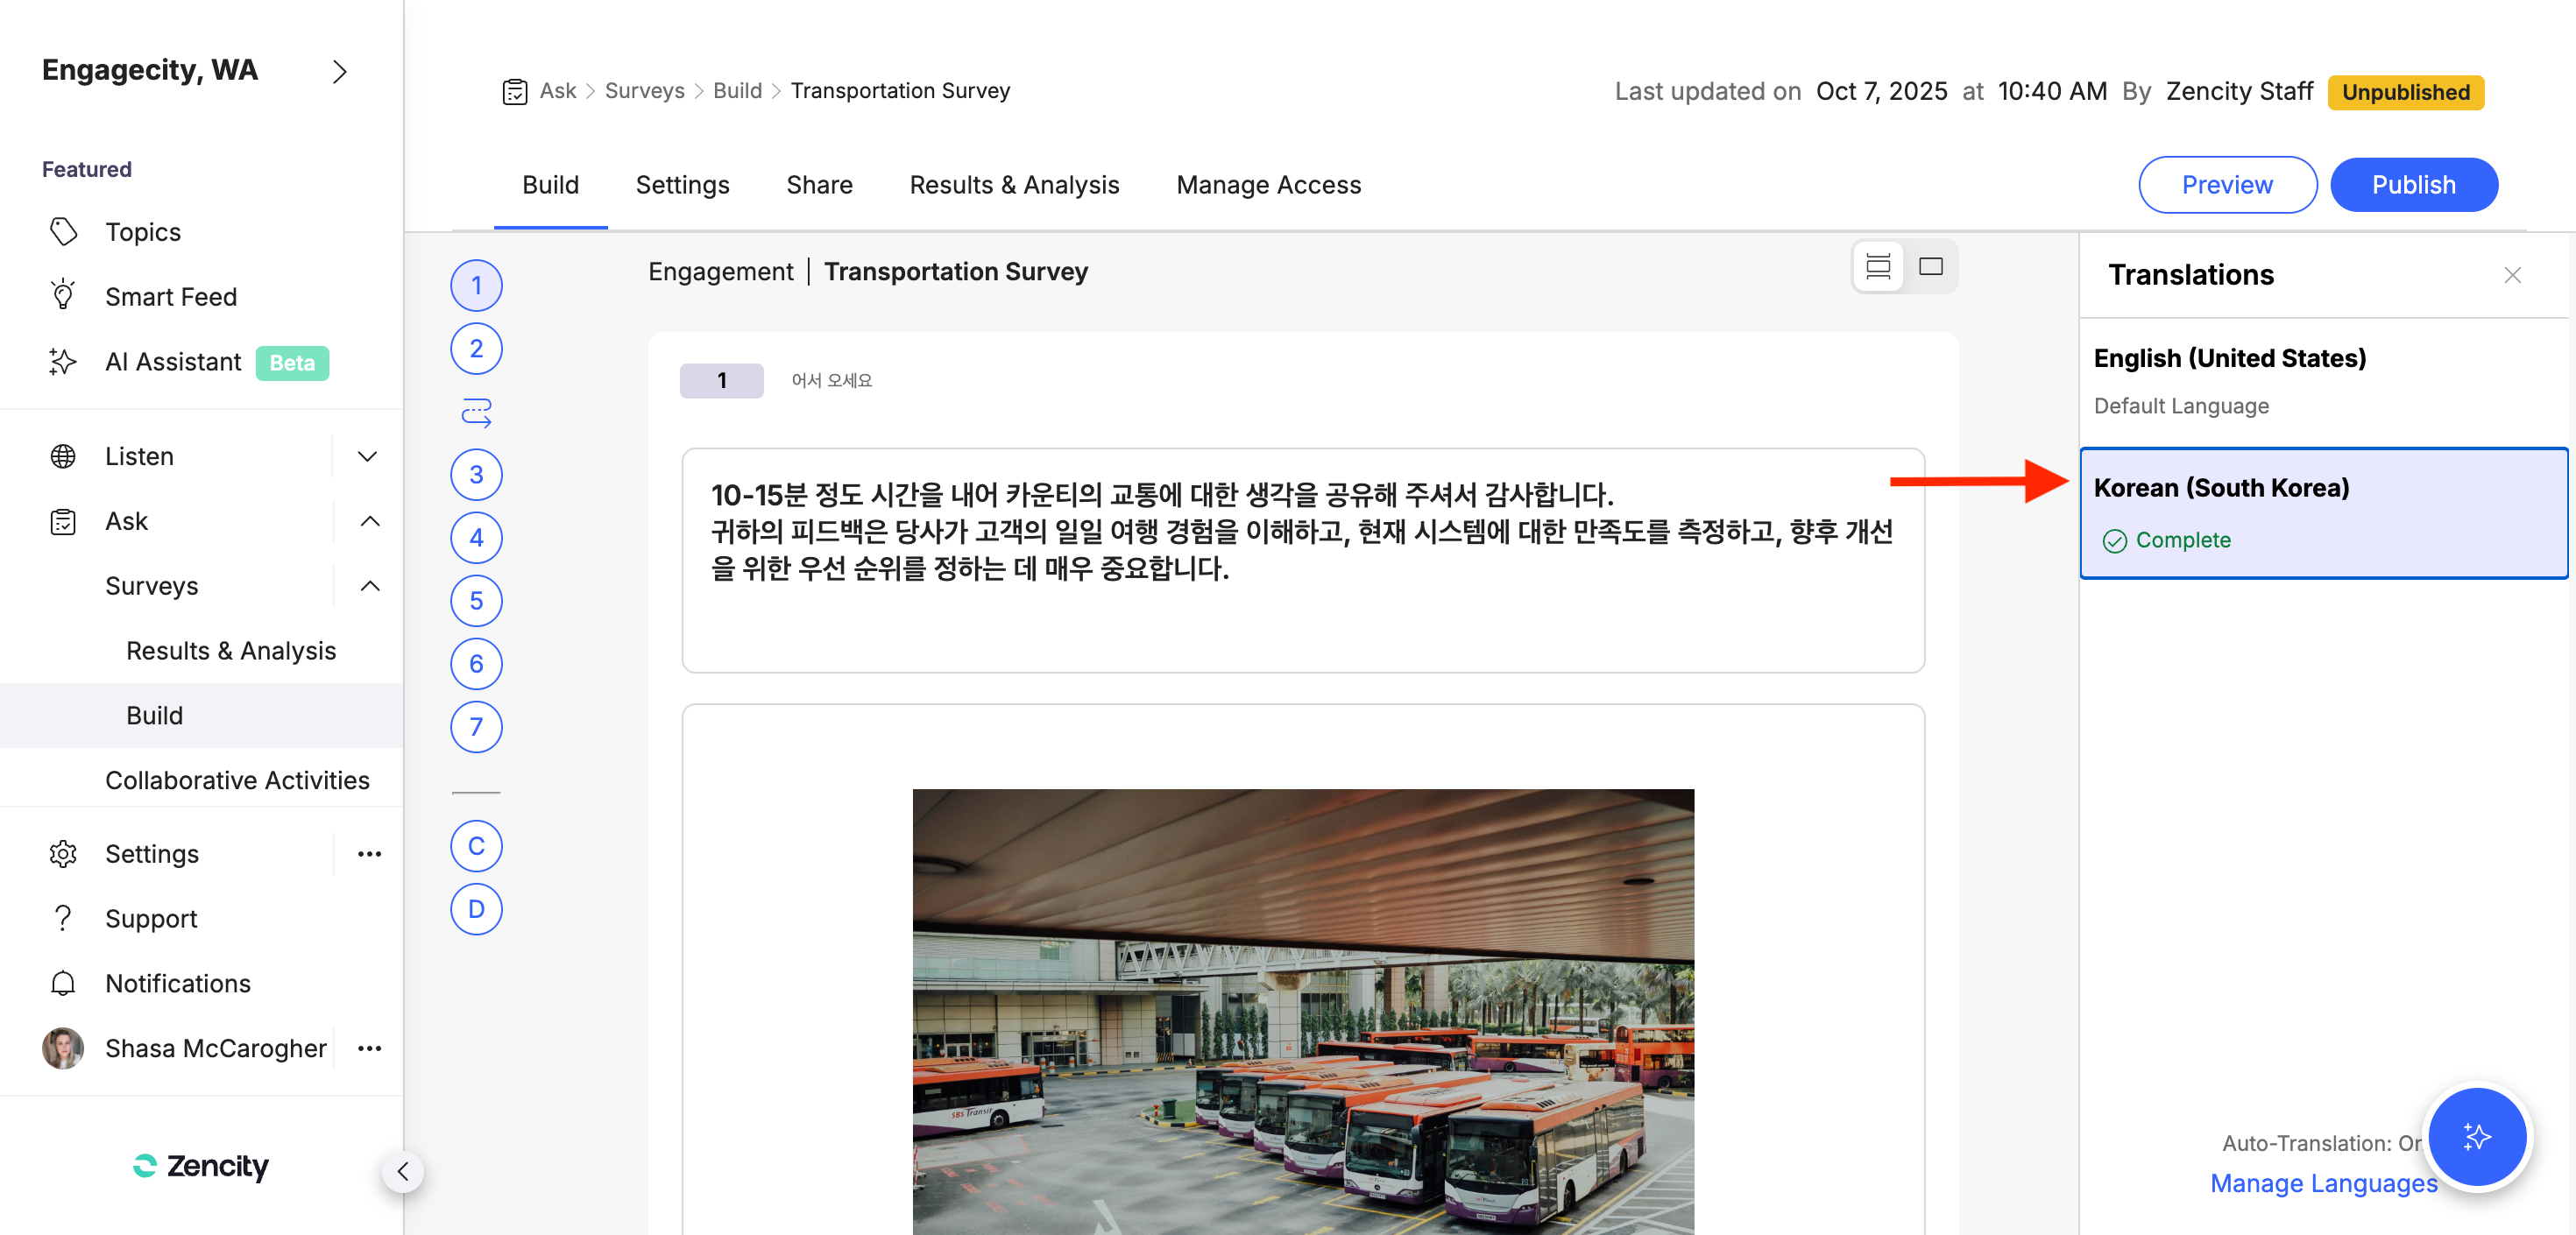The image size is (2576, 1235).
Task: Open the Manage Languages link
Action: 2322,1183
